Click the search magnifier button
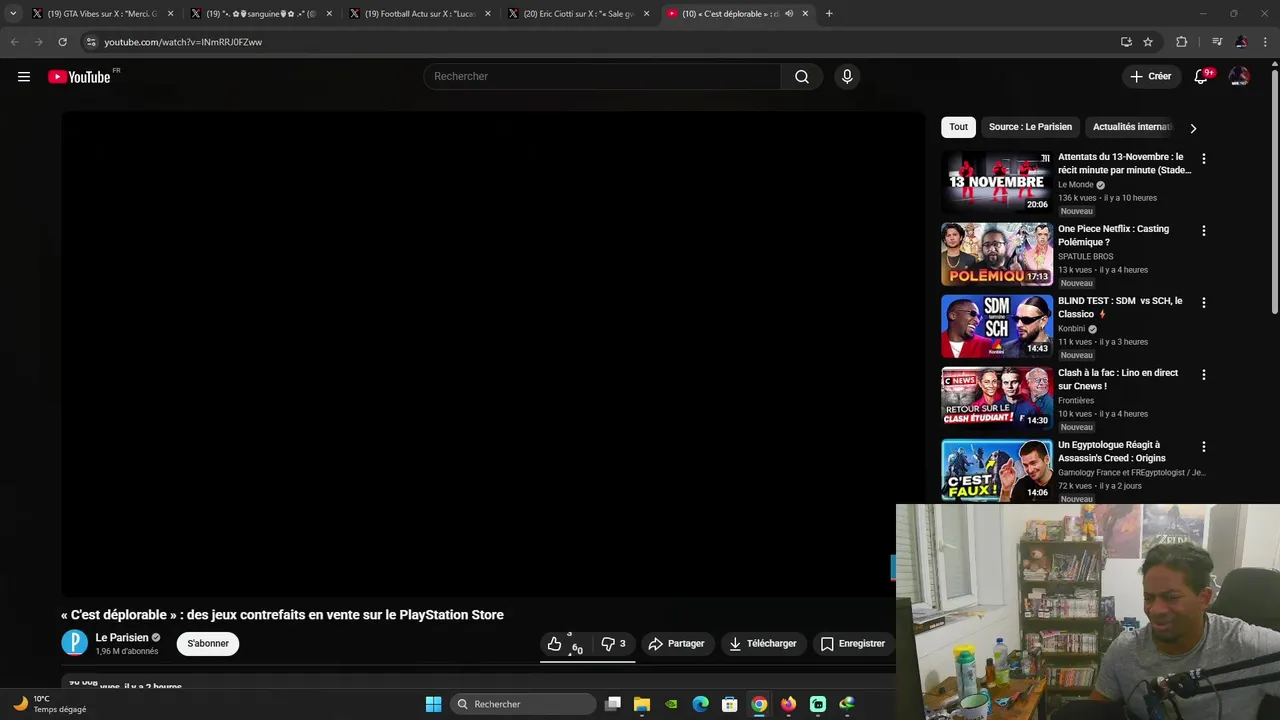This screenshot has width=1280, height=720. pos(802,77)
